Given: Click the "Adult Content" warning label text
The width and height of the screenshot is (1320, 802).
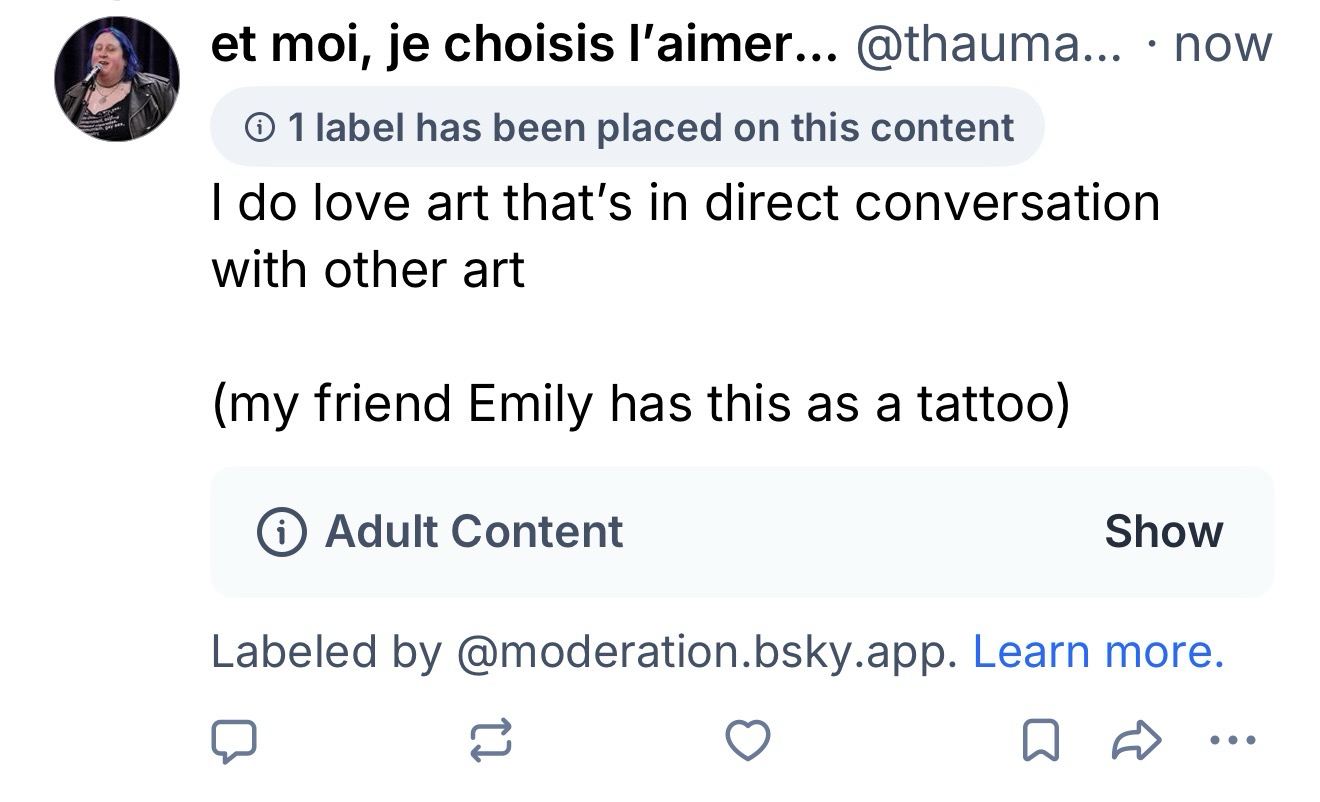Looking at the screenshot, I should click(x=473, y=531).
